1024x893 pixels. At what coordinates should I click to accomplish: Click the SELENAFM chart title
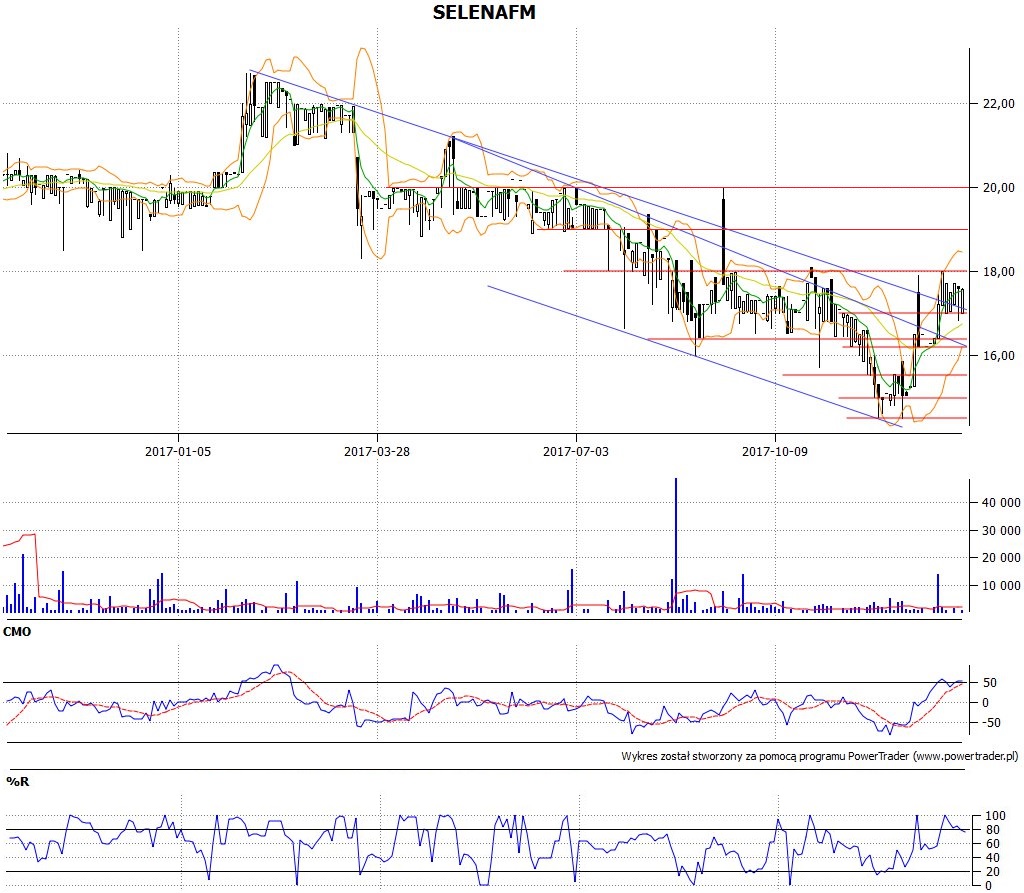pyautogui.click(x=484, y=12)
